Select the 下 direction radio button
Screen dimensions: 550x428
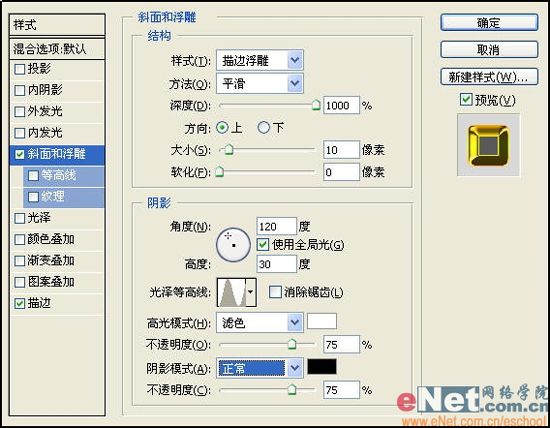263,128
